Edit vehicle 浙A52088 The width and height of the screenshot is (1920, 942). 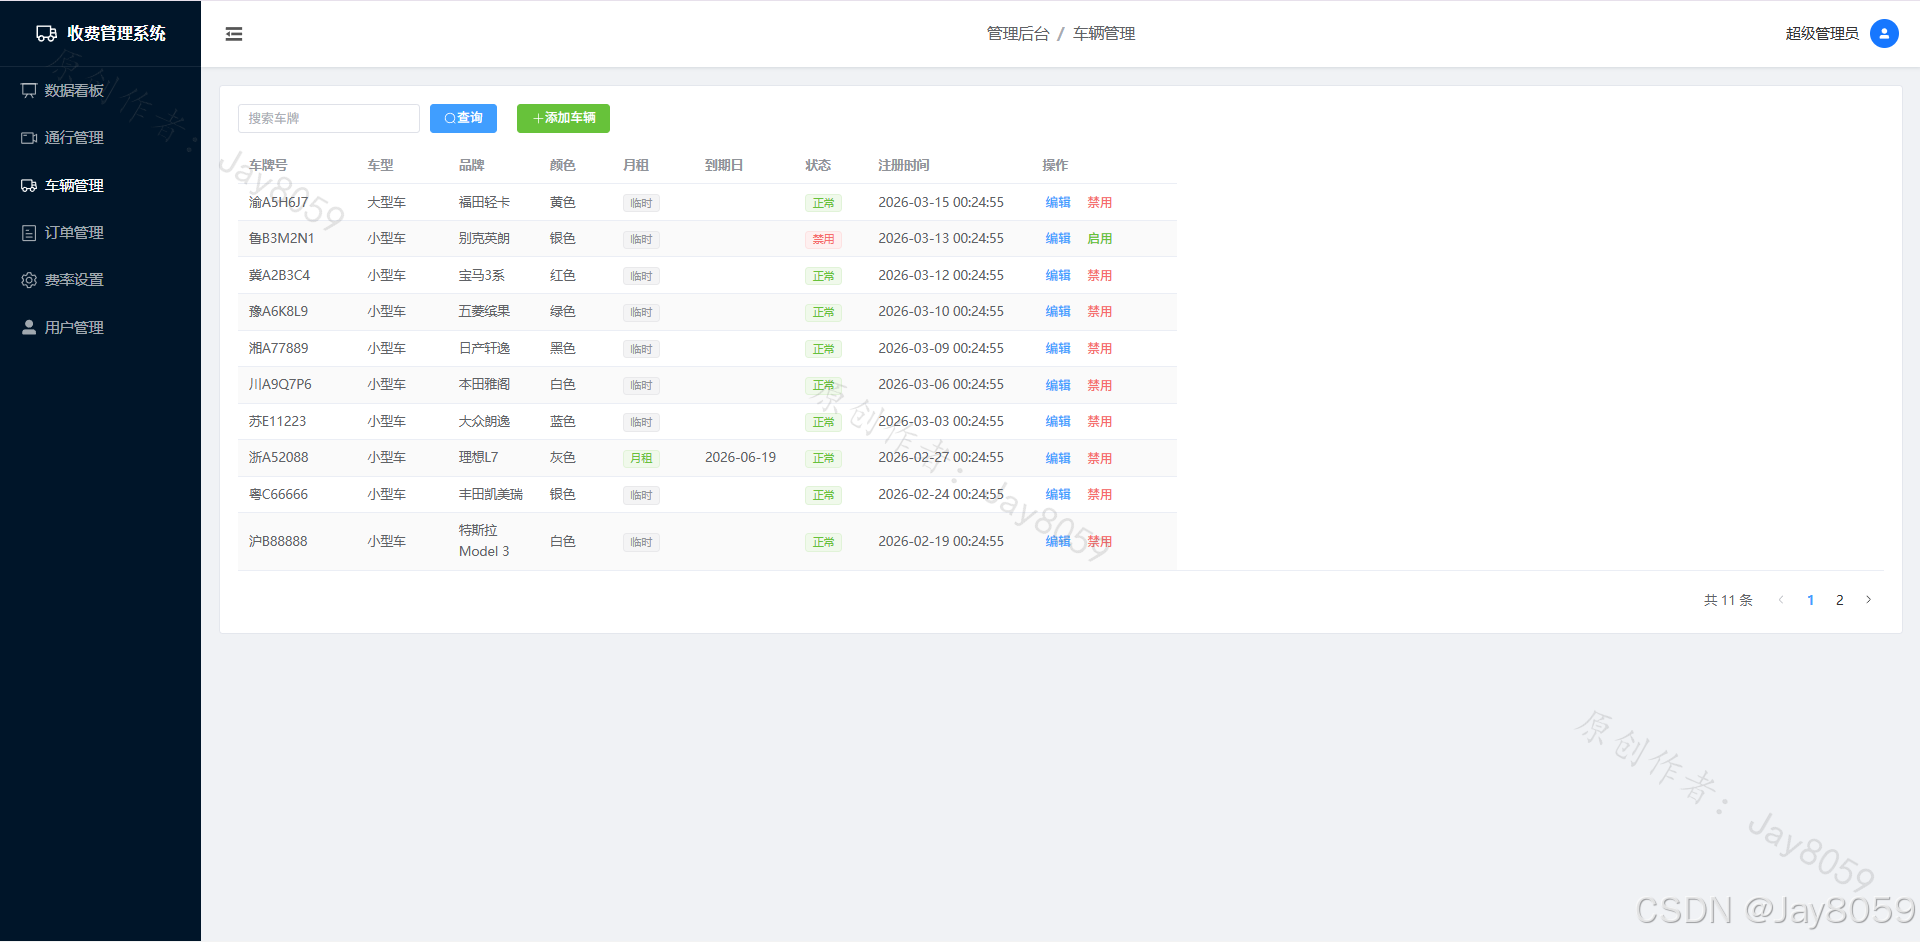1058,458
